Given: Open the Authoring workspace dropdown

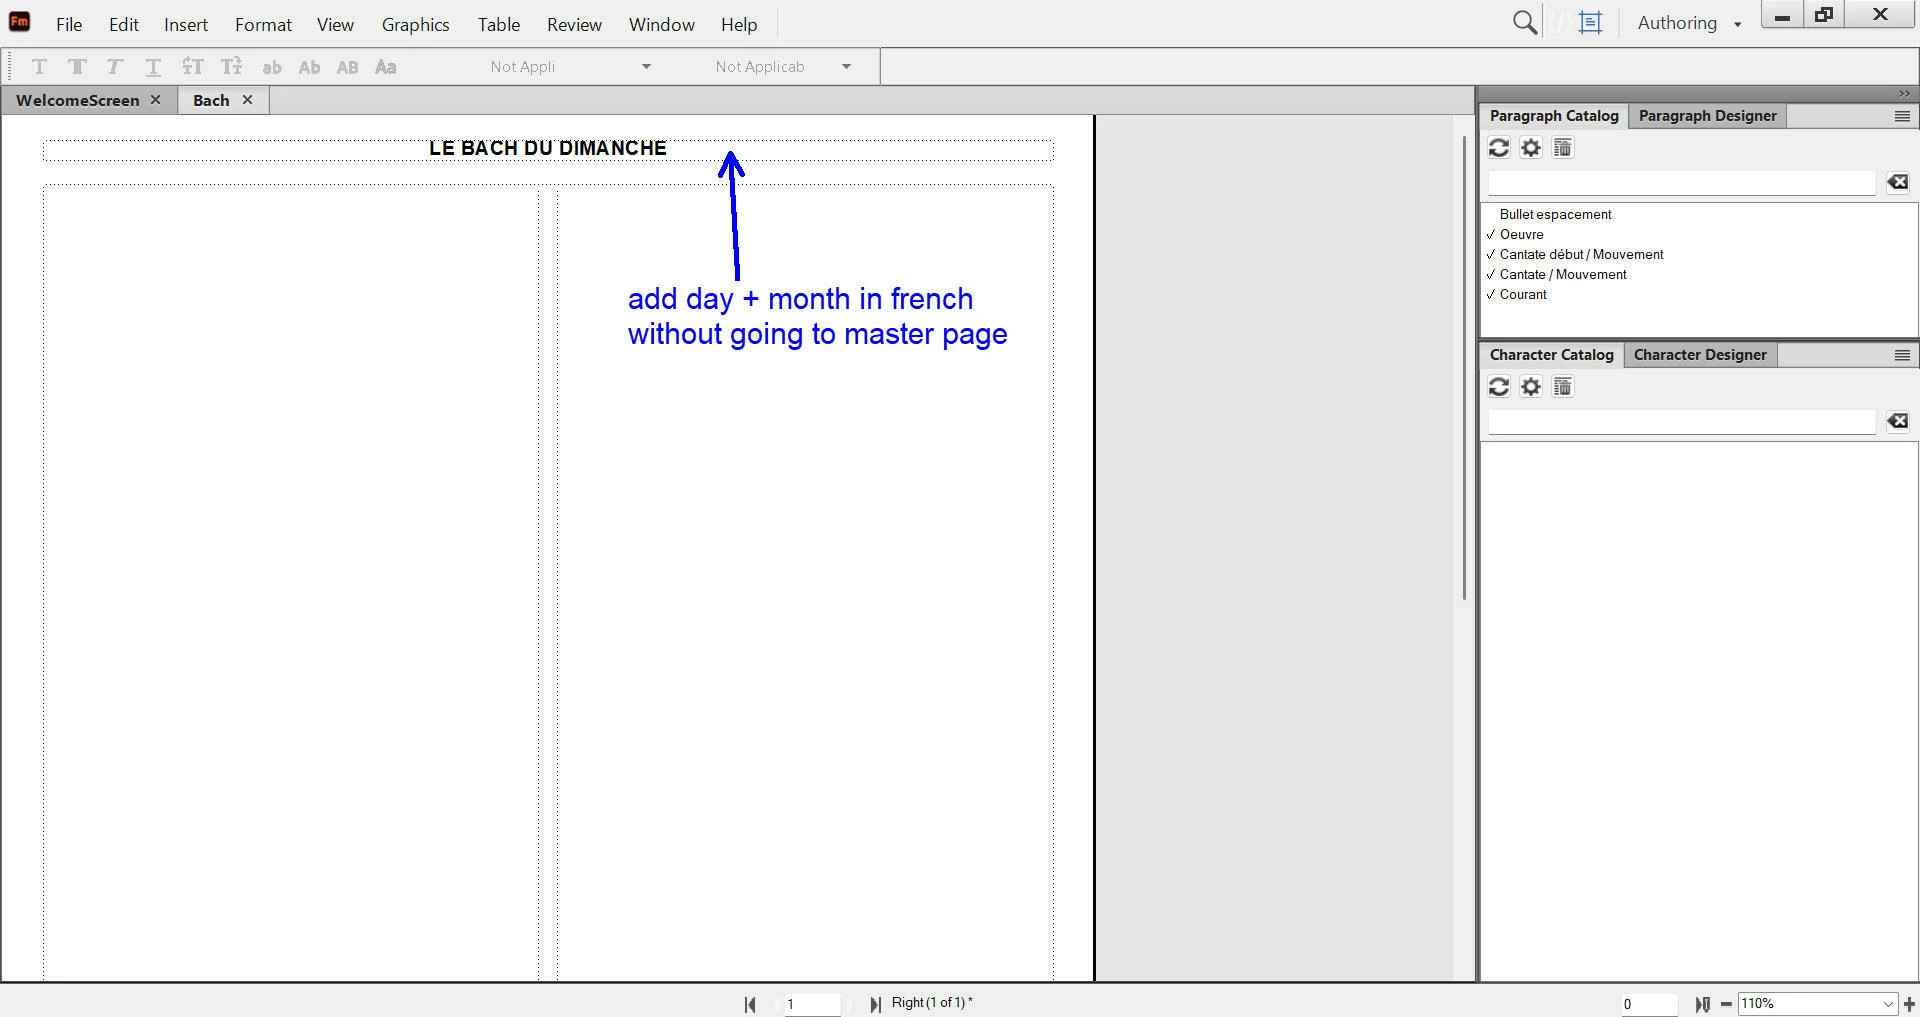Looking at the screenshot, I should (x=1689, y=23).
